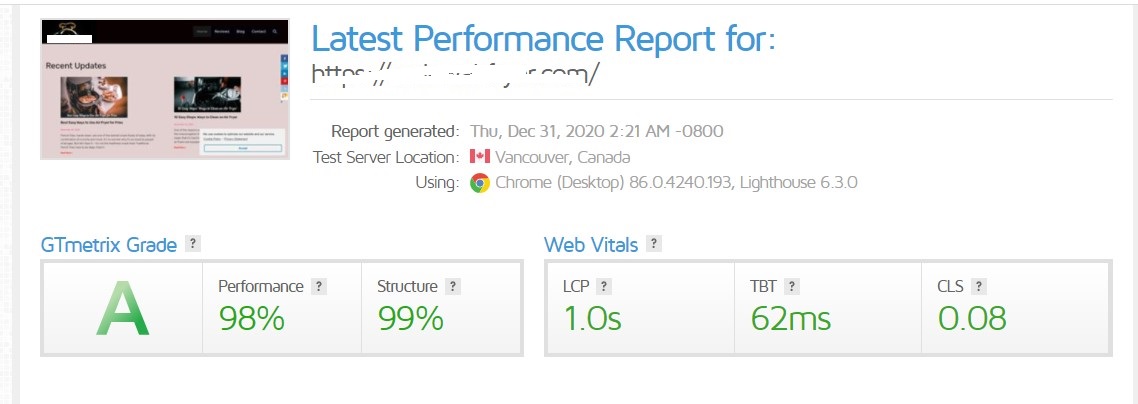Click the Chrome browser icon
The image size is (1138, 404).
click(x=480, y=183)
